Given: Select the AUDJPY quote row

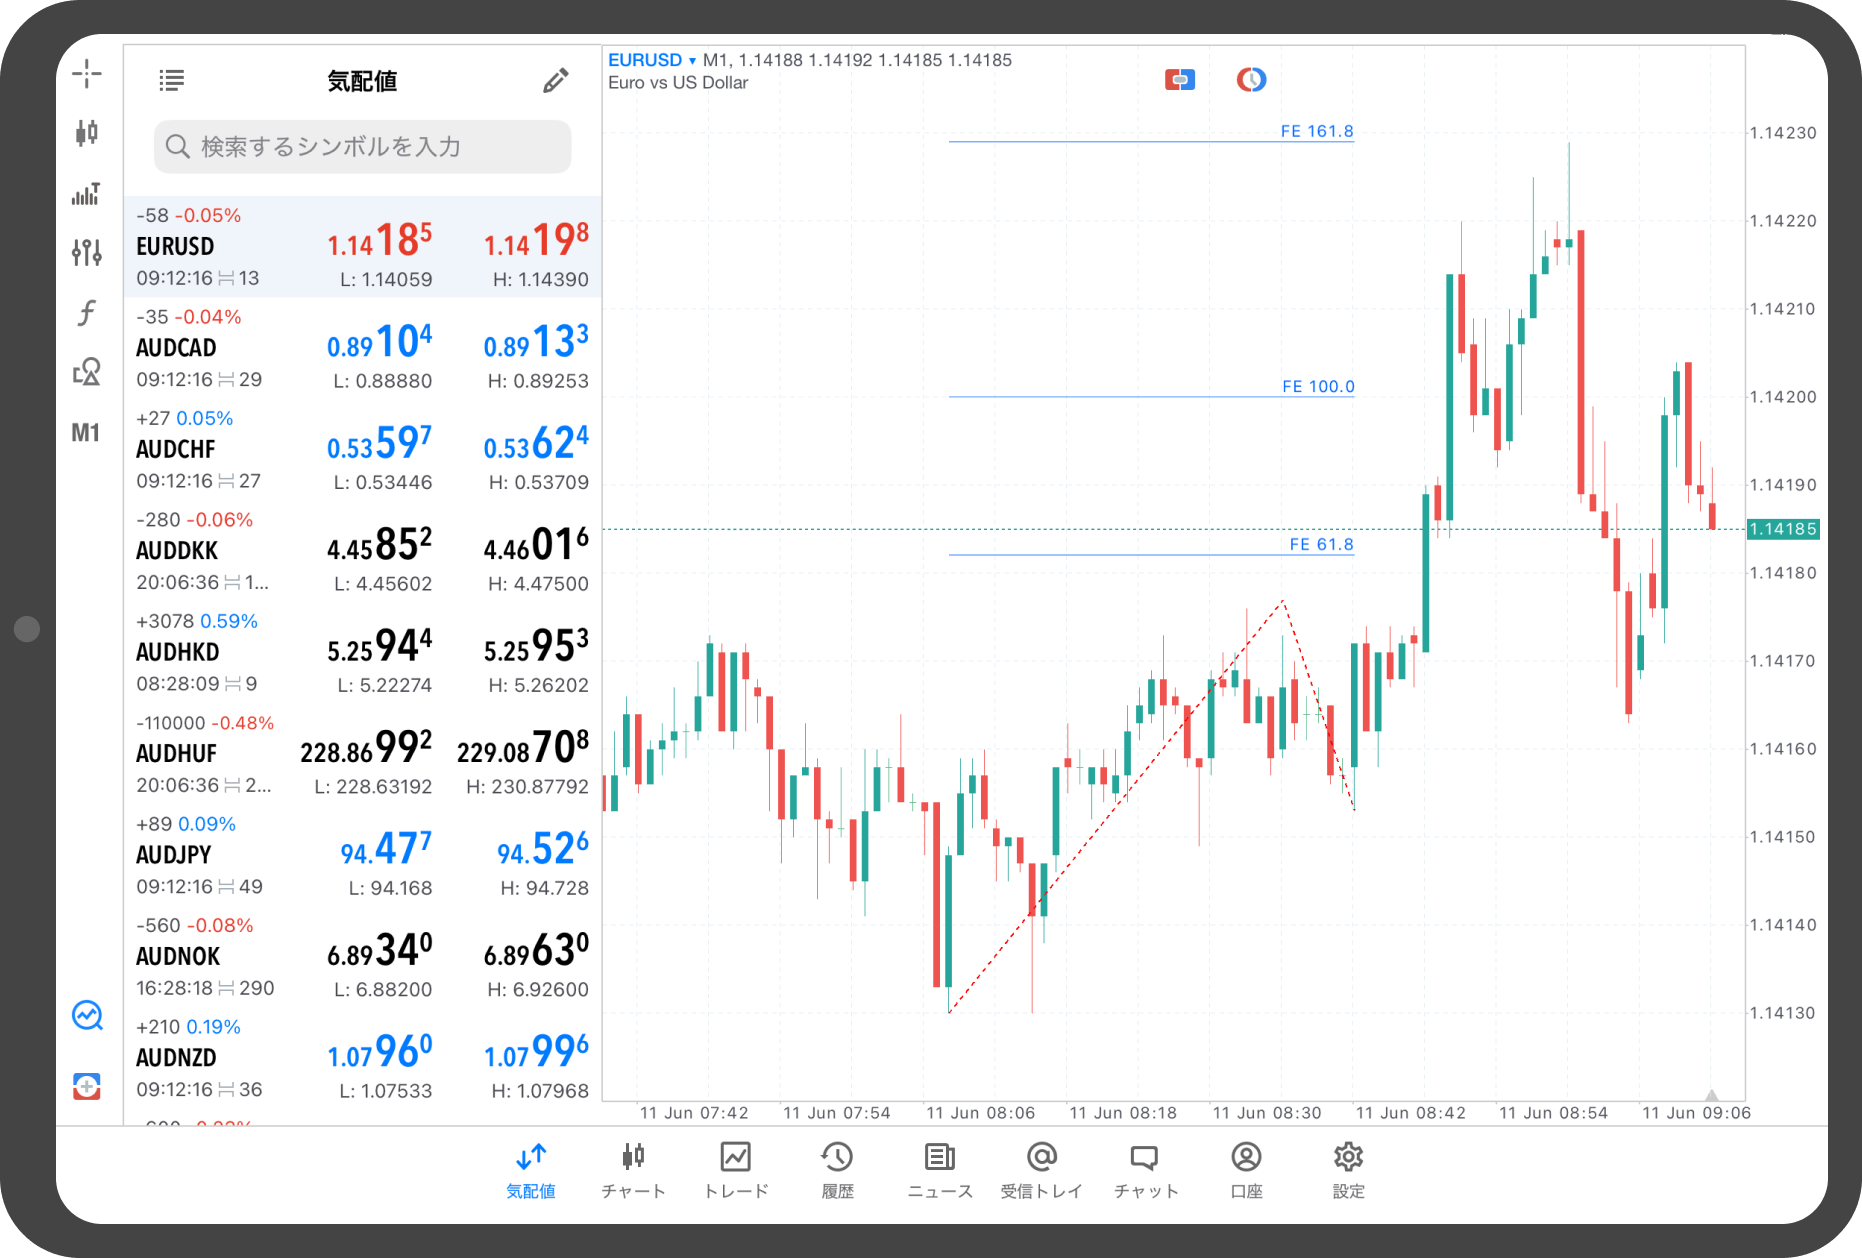Looking at the screenshot, I should [x=362, y=855].
